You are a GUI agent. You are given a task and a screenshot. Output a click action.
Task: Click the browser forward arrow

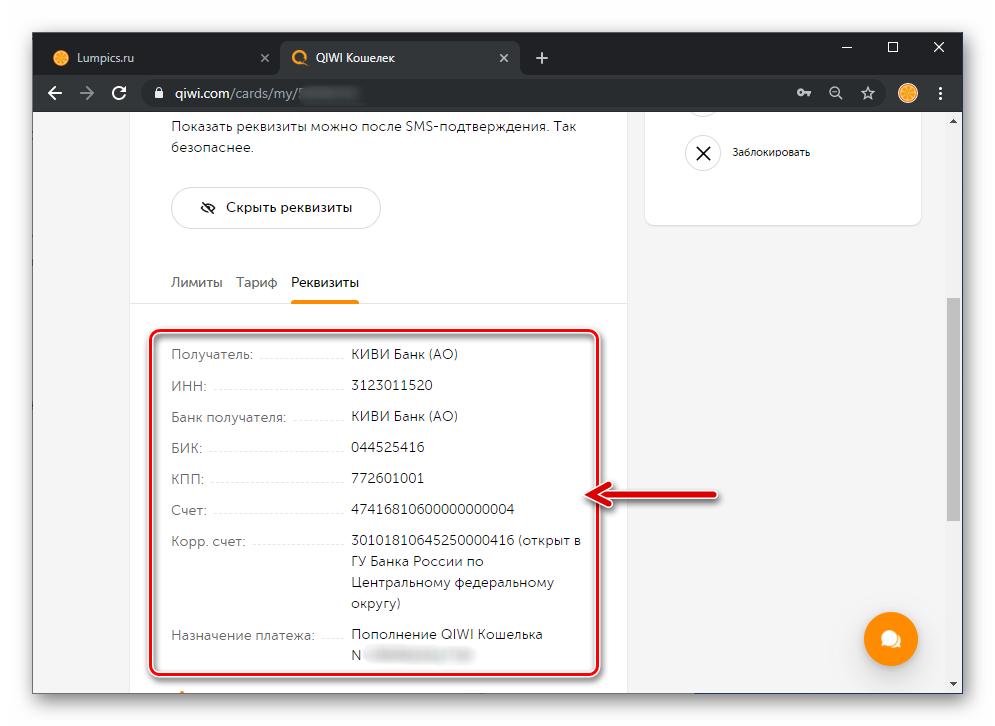click(87, 93)
